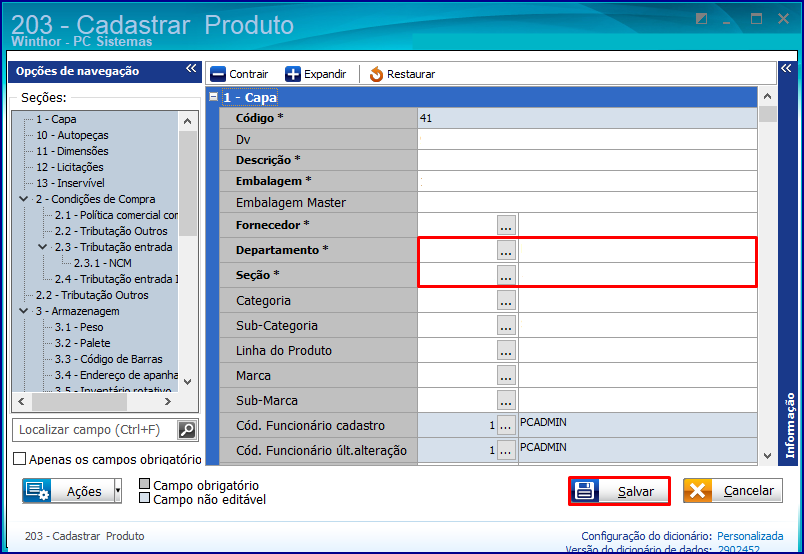The height and width of the screenshot is (554, 804).
Task: Select 2.1 - Política comercial section
Action: [116, 215]
